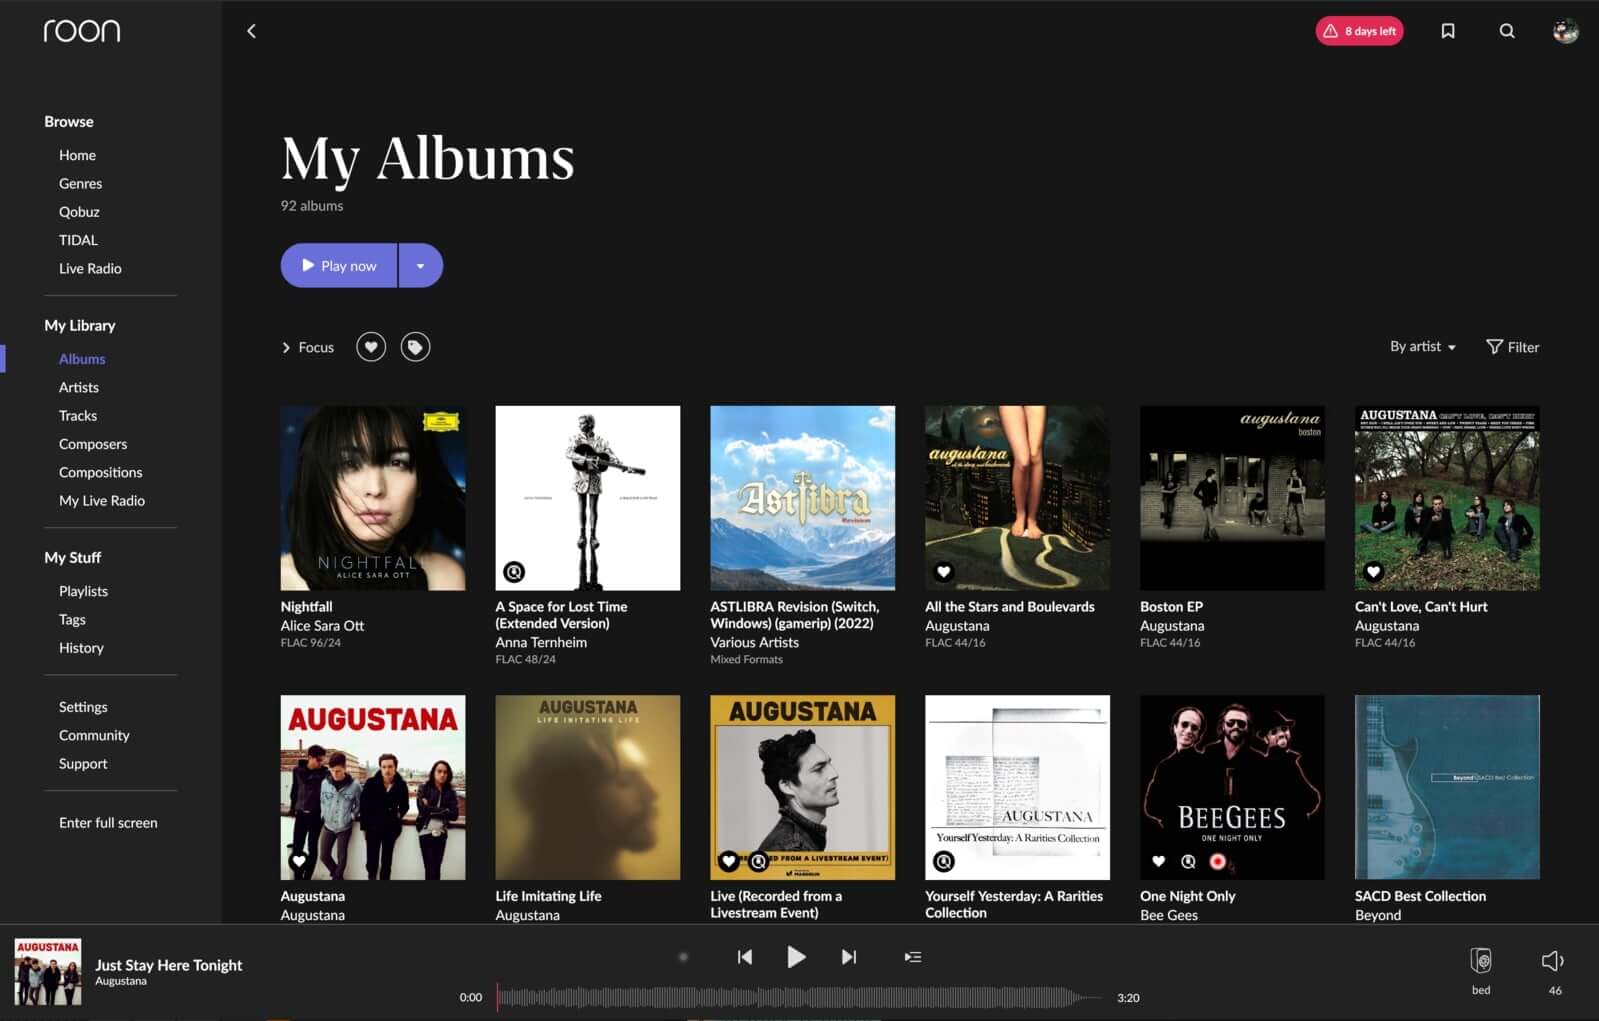Open Genres in sidebar
Viewport: 1599px width, 1021px height.
(x=80, y=183)
